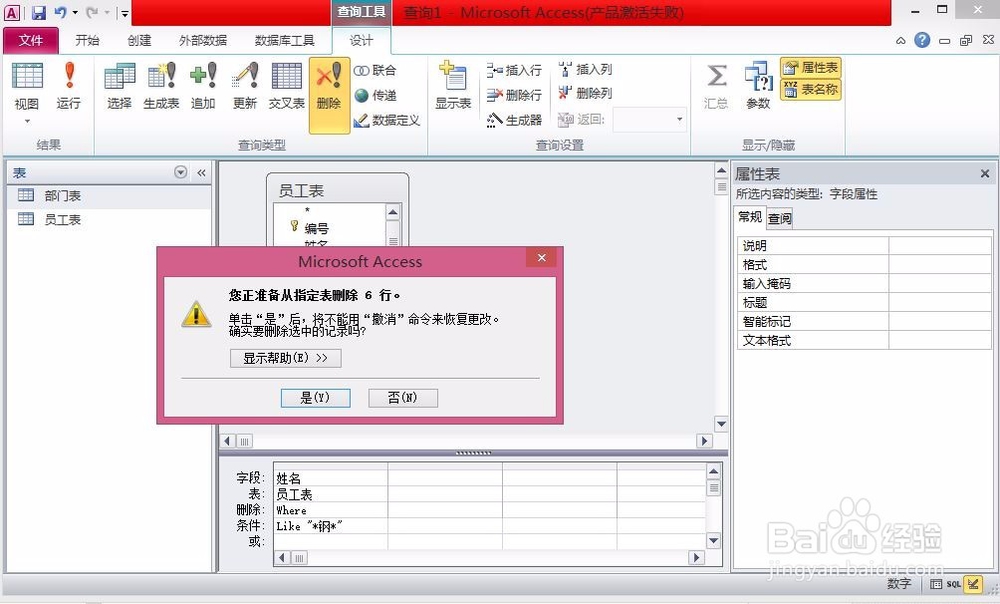Click the Where cell in 删除 row
This screenshot has width=1000, height=604.
[330, 510]
